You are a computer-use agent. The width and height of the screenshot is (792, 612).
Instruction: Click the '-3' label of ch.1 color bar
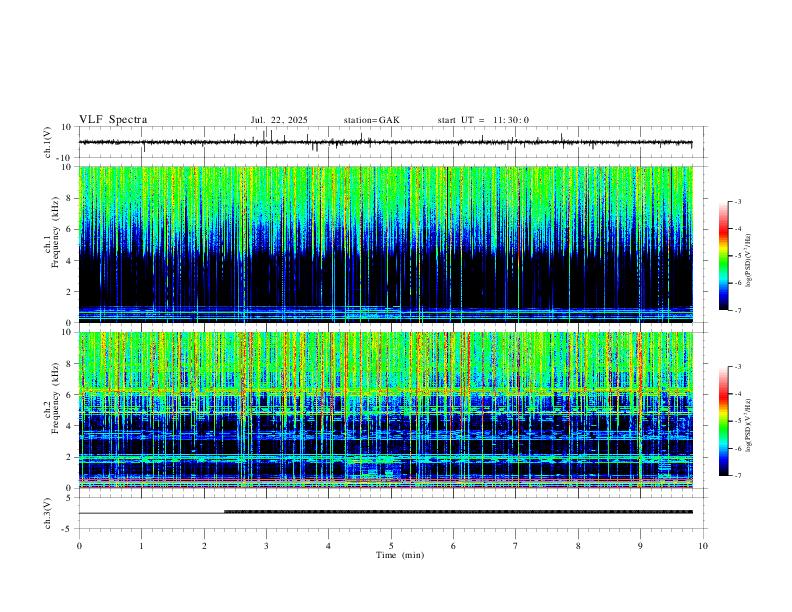(x=737, y=201)
